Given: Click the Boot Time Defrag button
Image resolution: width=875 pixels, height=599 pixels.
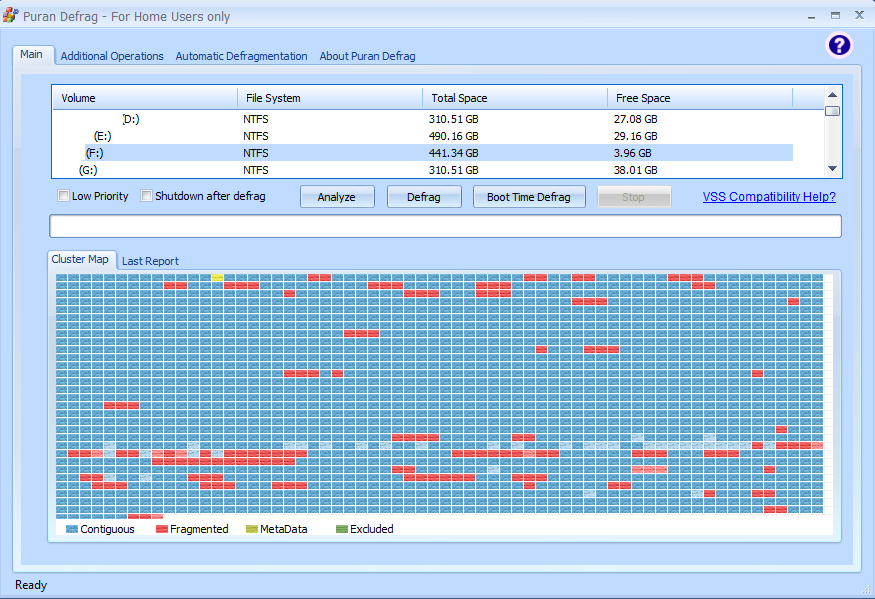Looking at the screenshot, I should coord(529,197).
